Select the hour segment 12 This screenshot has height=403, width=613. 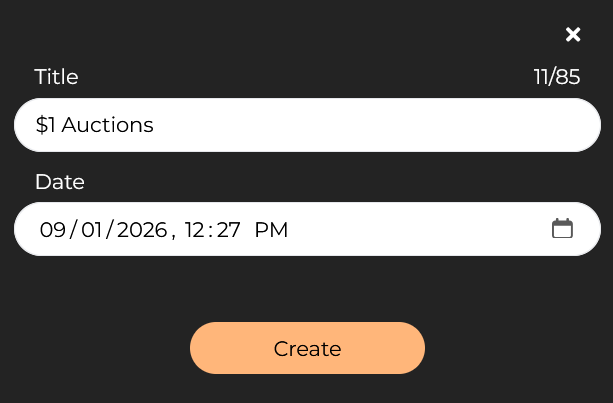click(x=194, y=229)
